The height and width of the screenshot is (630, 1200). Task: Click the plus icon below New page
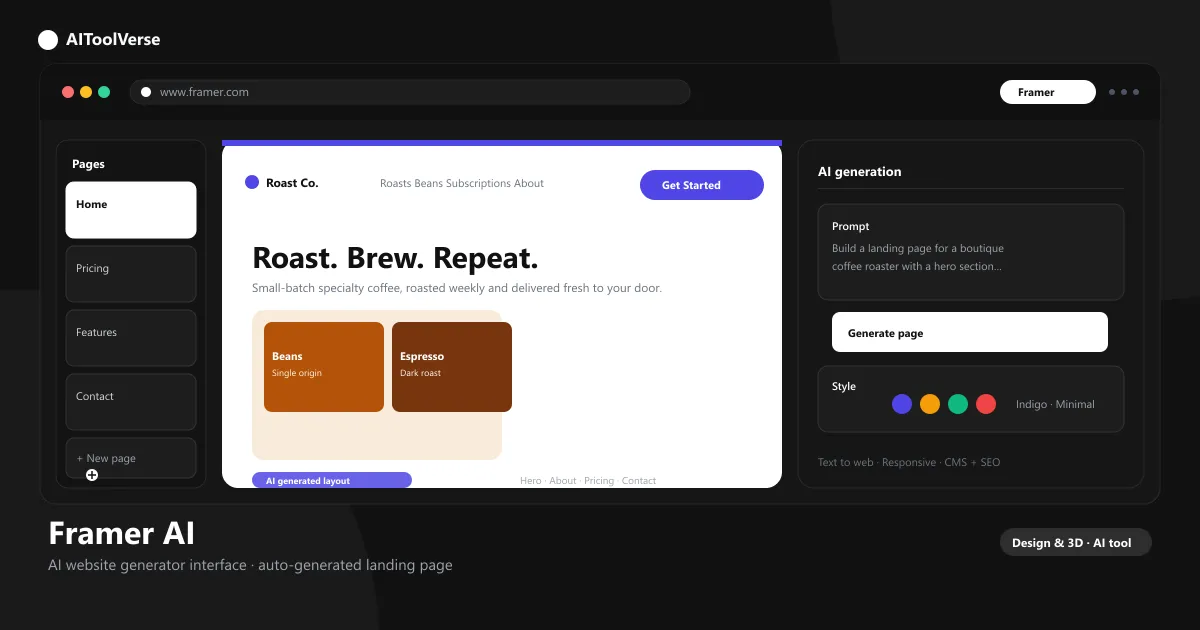(x=92, y=475)
